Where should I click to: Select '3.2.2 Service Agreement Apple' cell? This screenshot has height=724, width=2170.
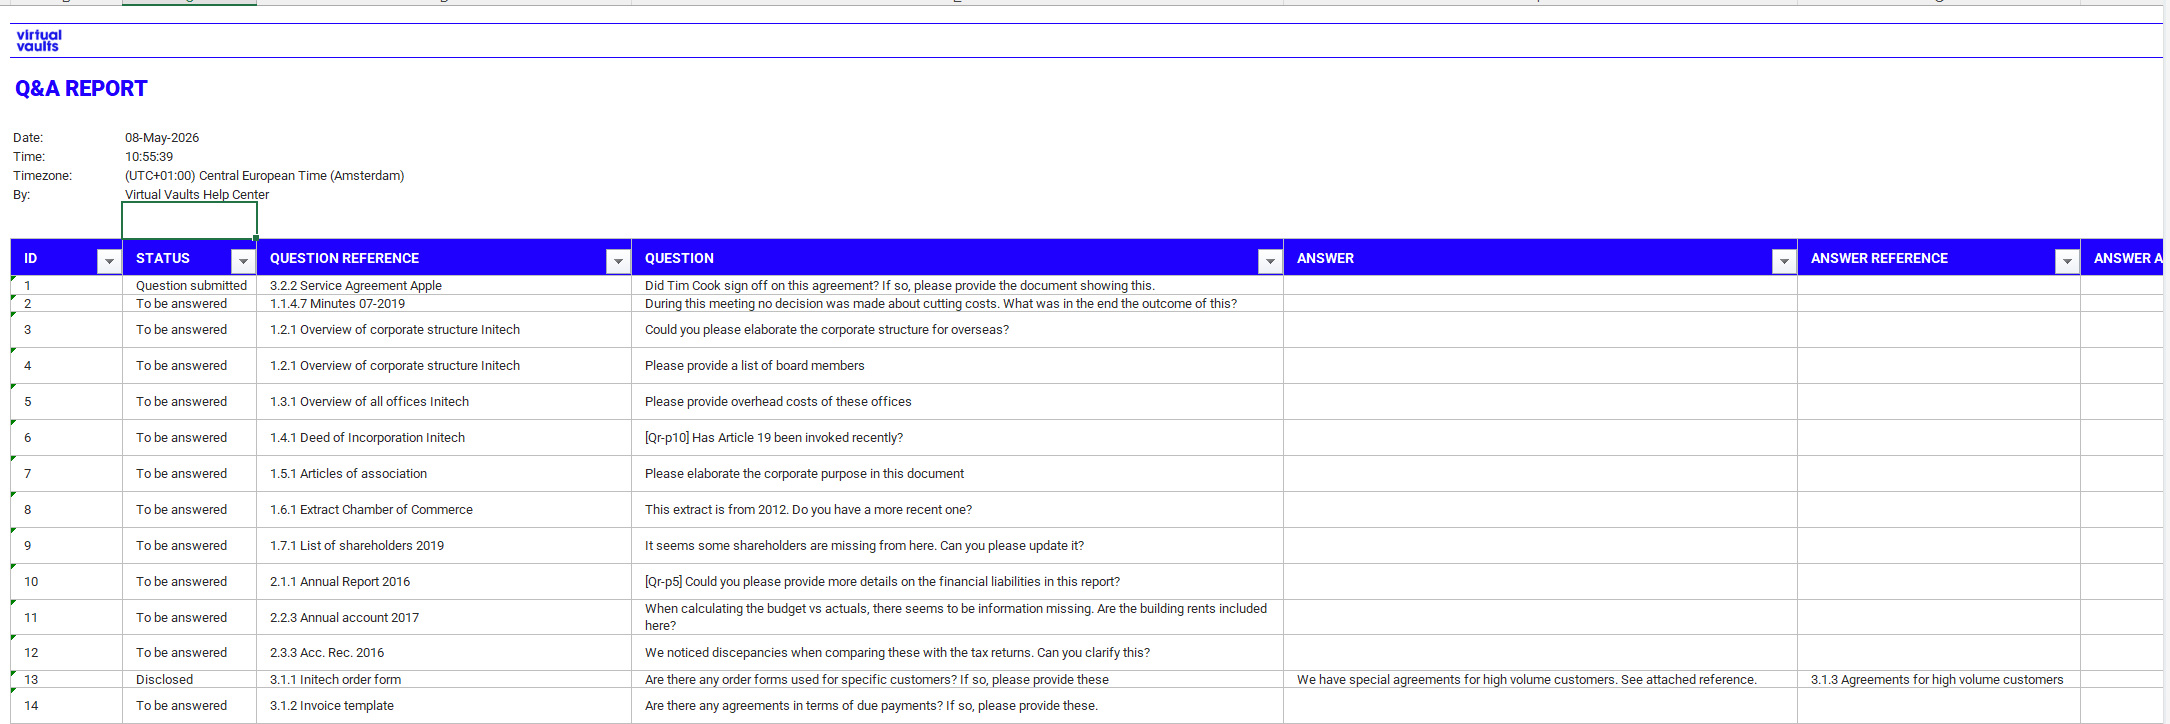444,285
